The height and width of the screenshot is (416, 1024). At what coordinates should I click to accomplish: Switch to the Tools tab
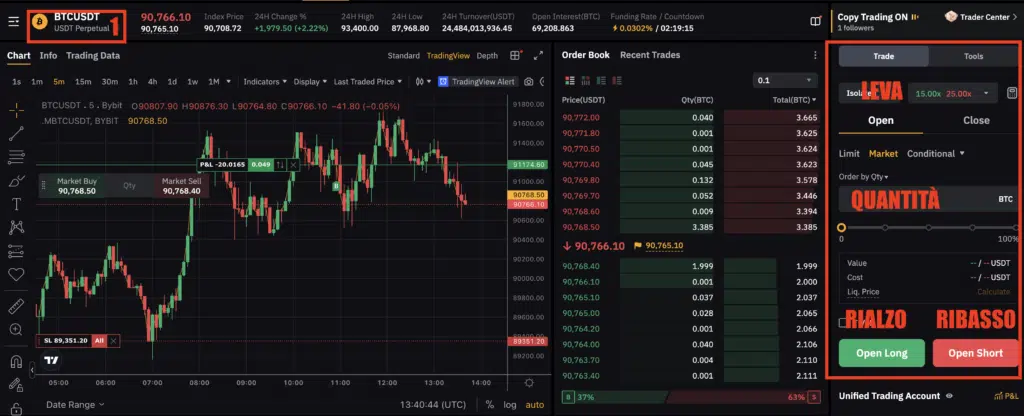point(973,56)
